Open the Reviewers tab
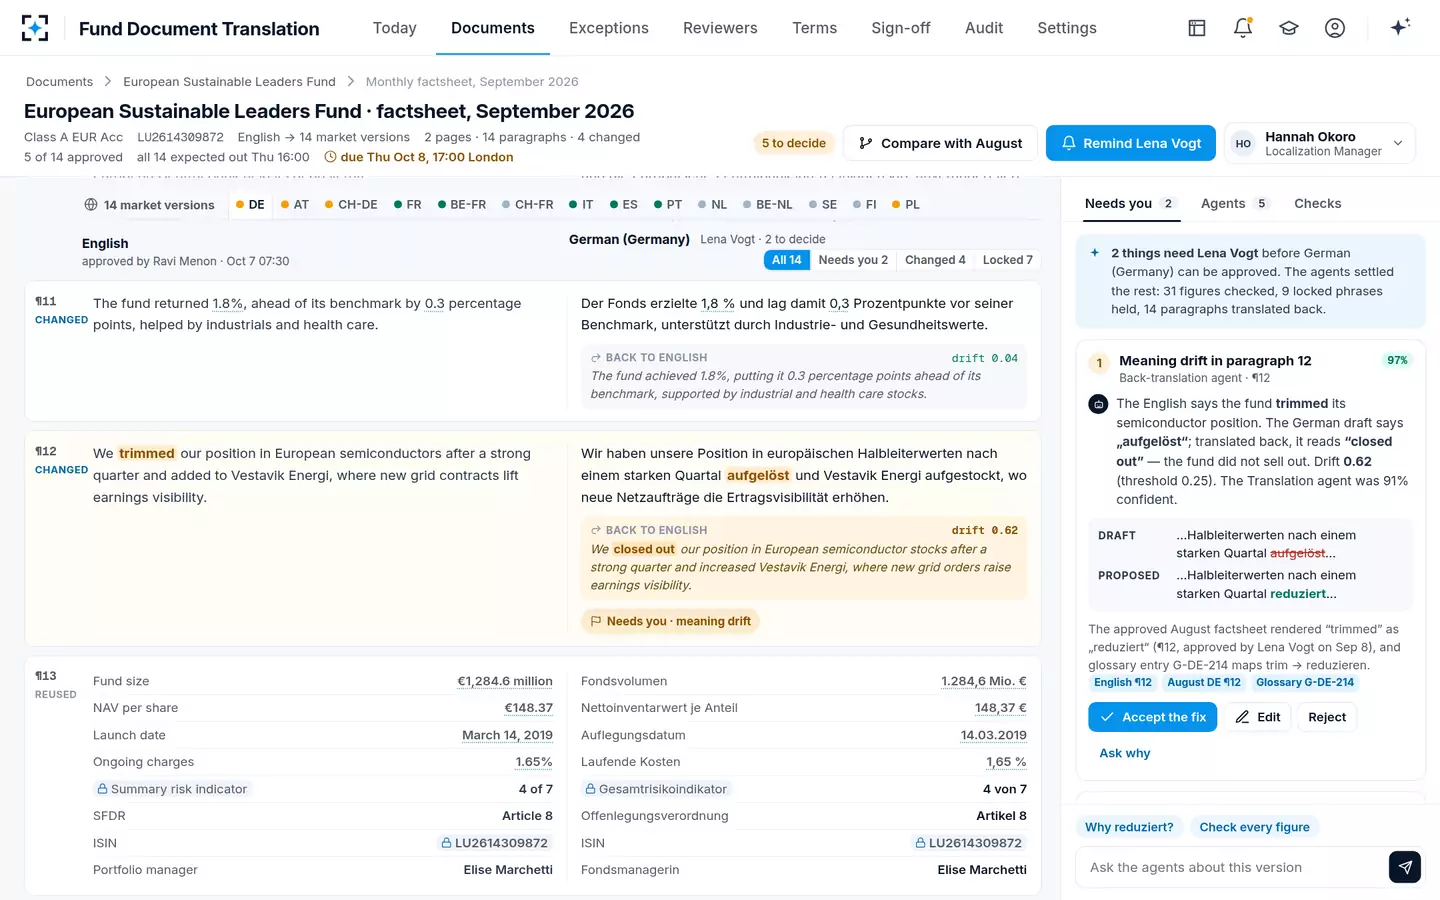The image size is (1440, 900). point(720,28)
